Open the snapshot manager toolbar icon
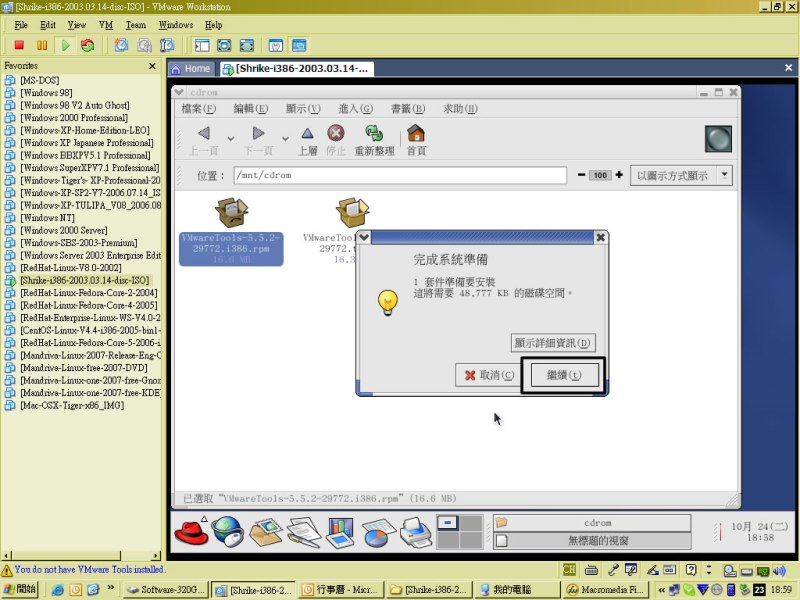This screenshot has height=600, width=800. (x=167, y=45)
